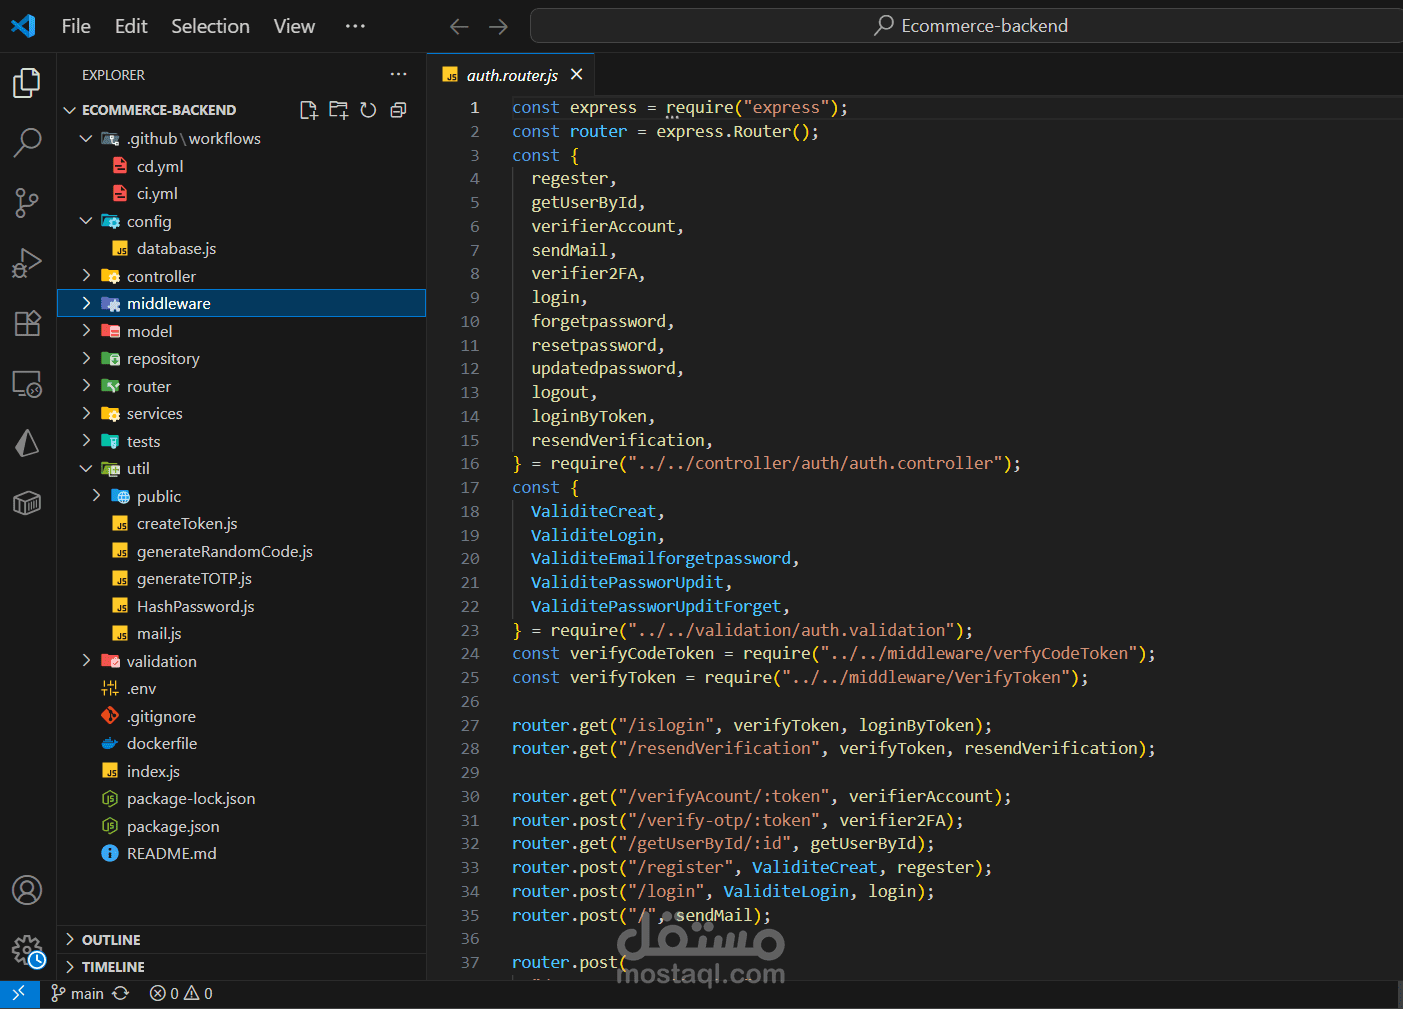The width and height of the screenshot is (1403, 1009).
Task: Open the triangular extension icon in activity bar
Action: pos(27,443)
